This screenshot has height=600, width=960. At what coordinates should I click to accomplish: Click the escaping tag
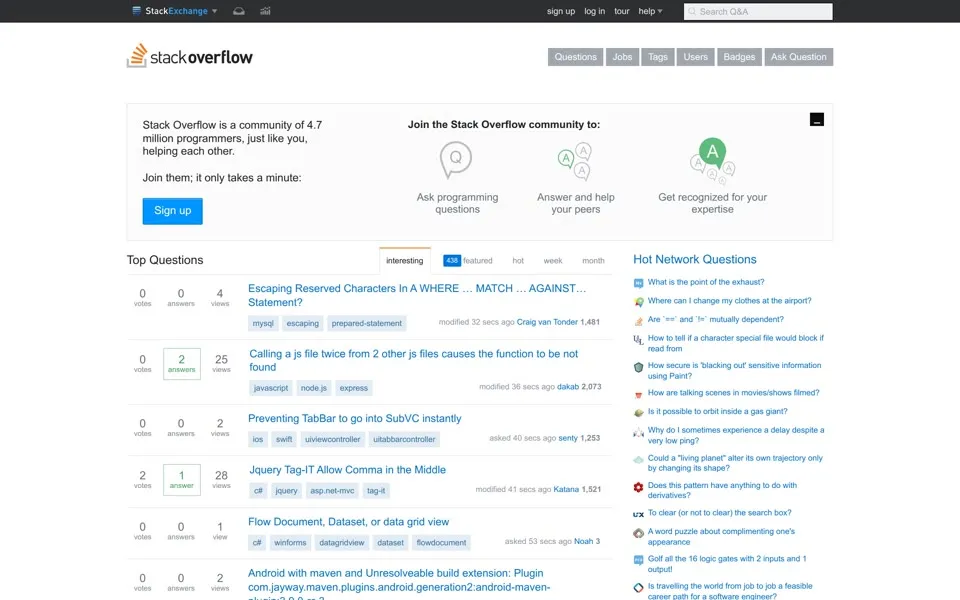pos(302,323)
